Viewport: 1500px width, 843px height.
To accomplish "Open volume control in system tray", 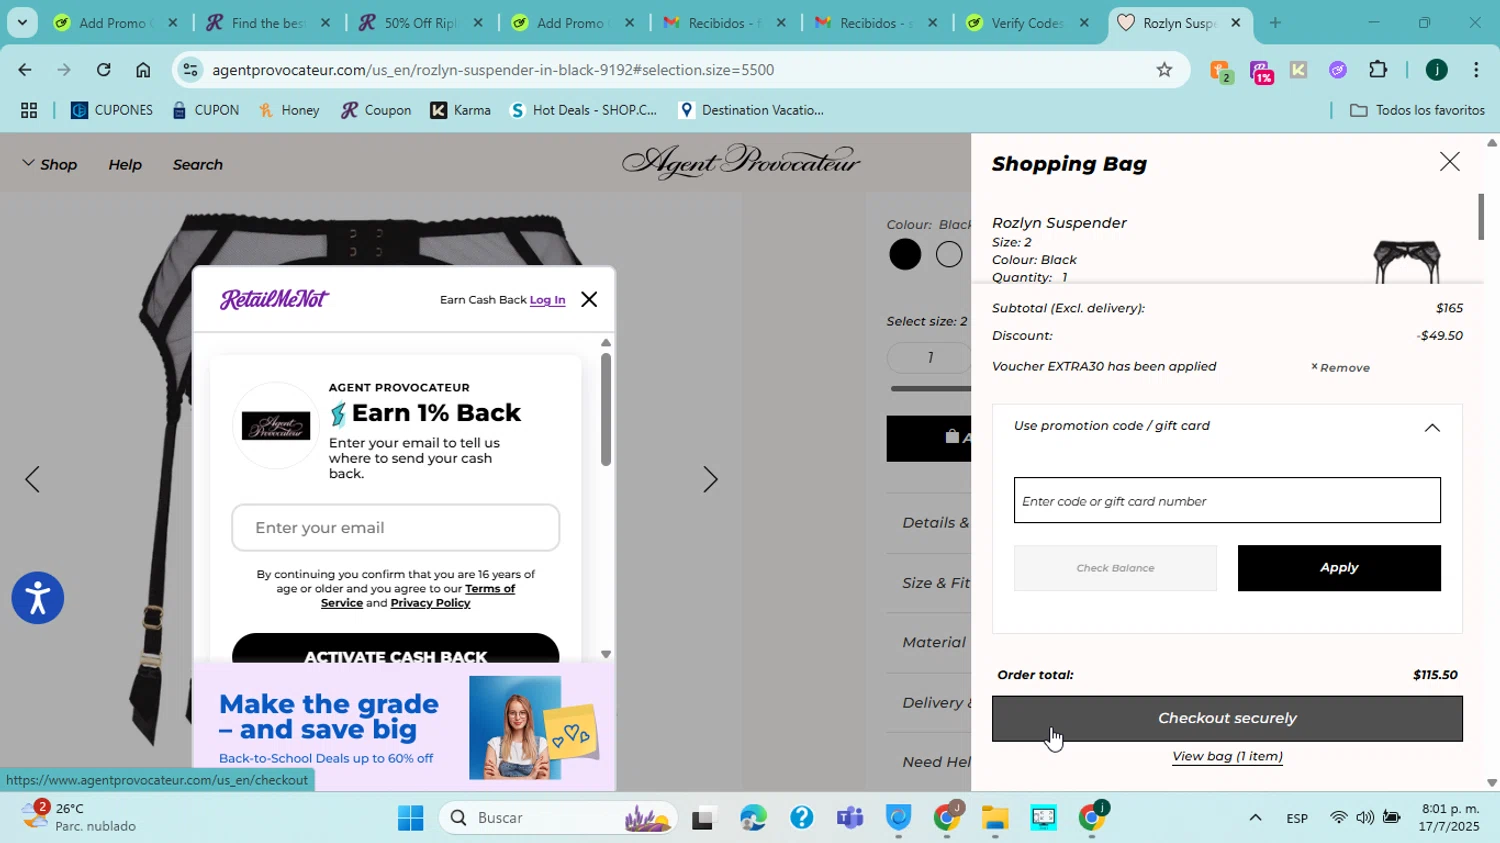I will tap(1364, 818).
